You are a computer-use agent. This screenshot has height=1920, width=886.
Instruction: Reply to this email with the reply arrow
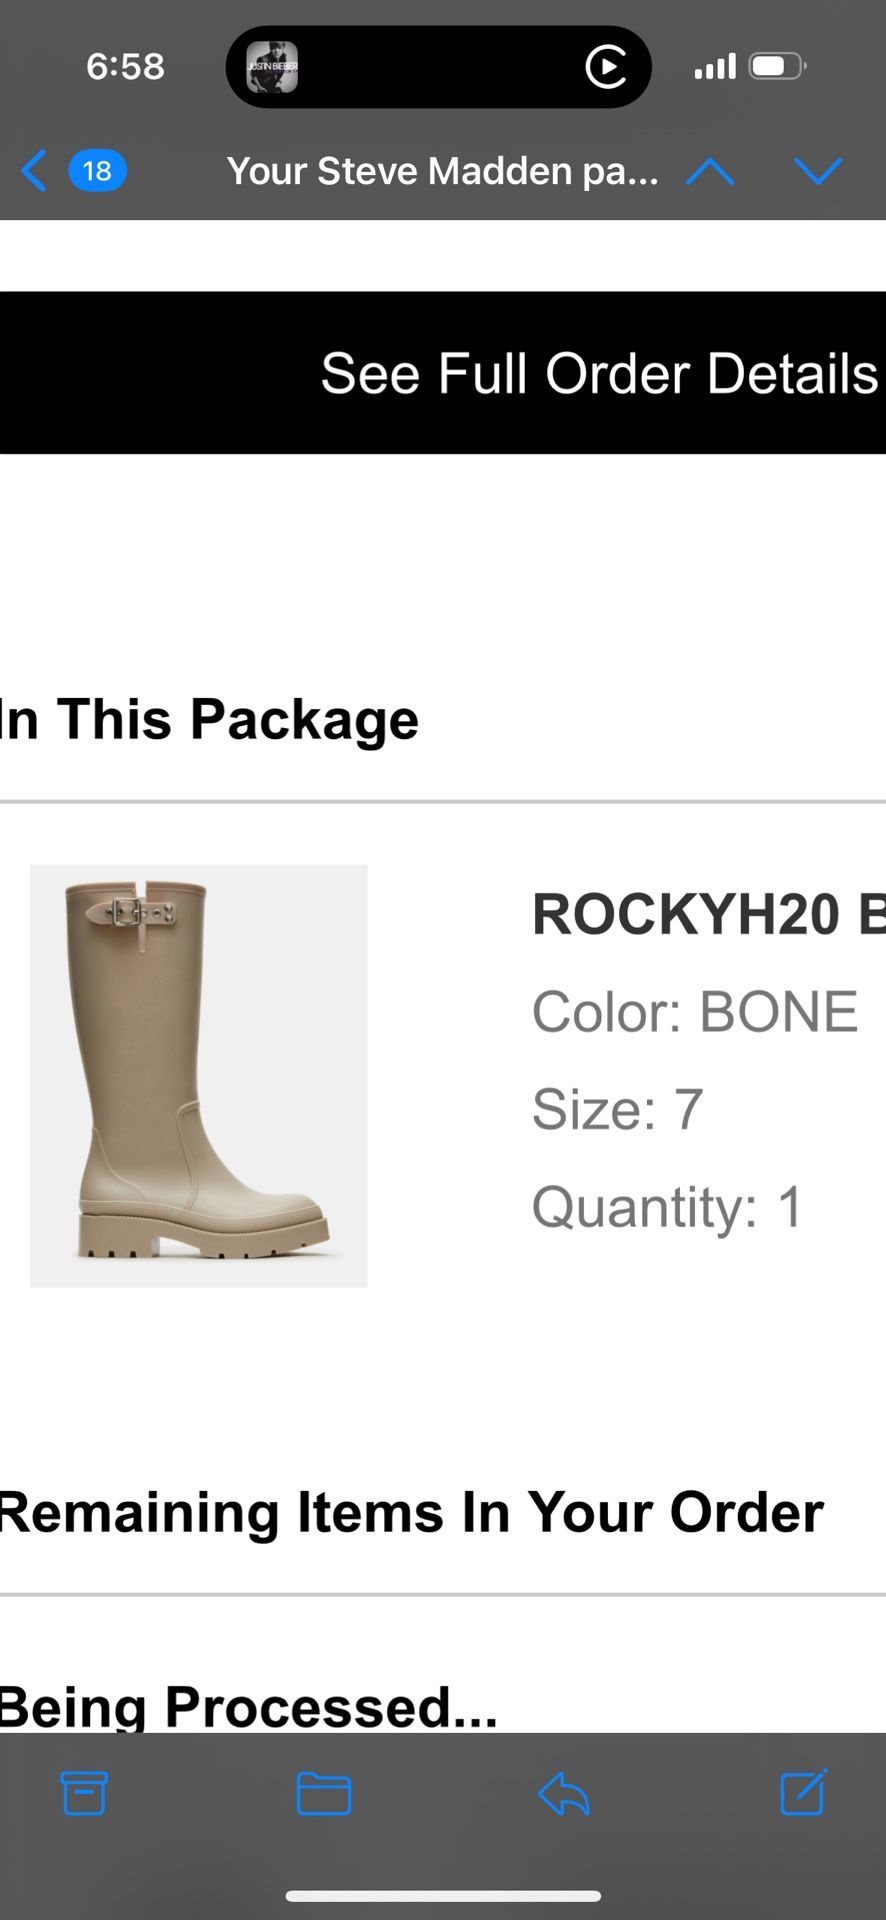coord(561,1795)
